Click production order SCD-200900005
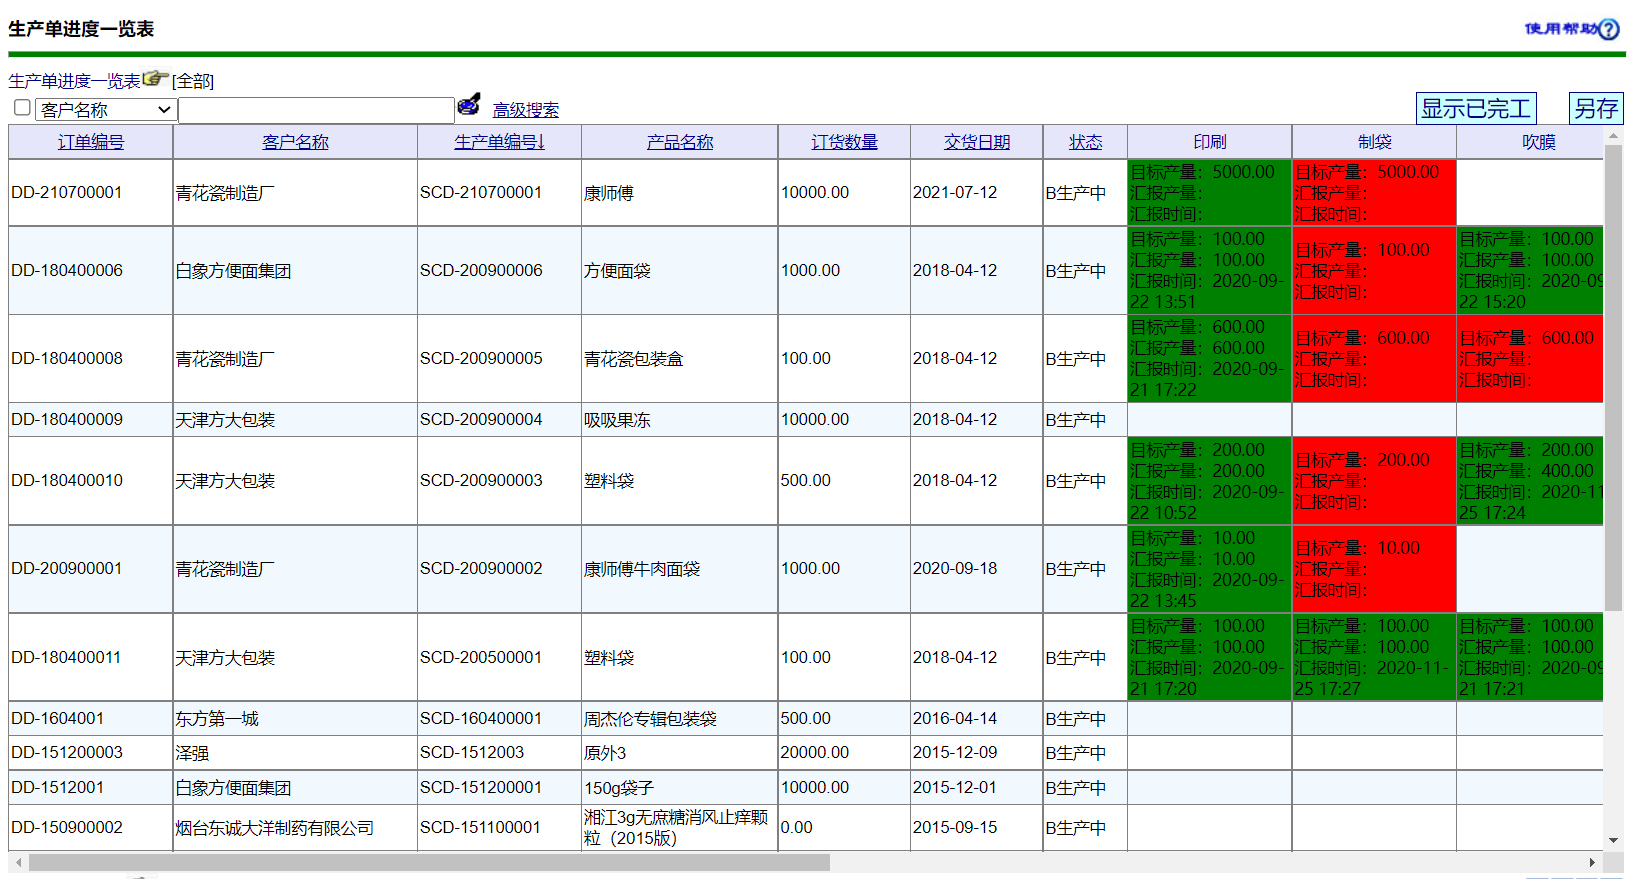 [481, 359]
